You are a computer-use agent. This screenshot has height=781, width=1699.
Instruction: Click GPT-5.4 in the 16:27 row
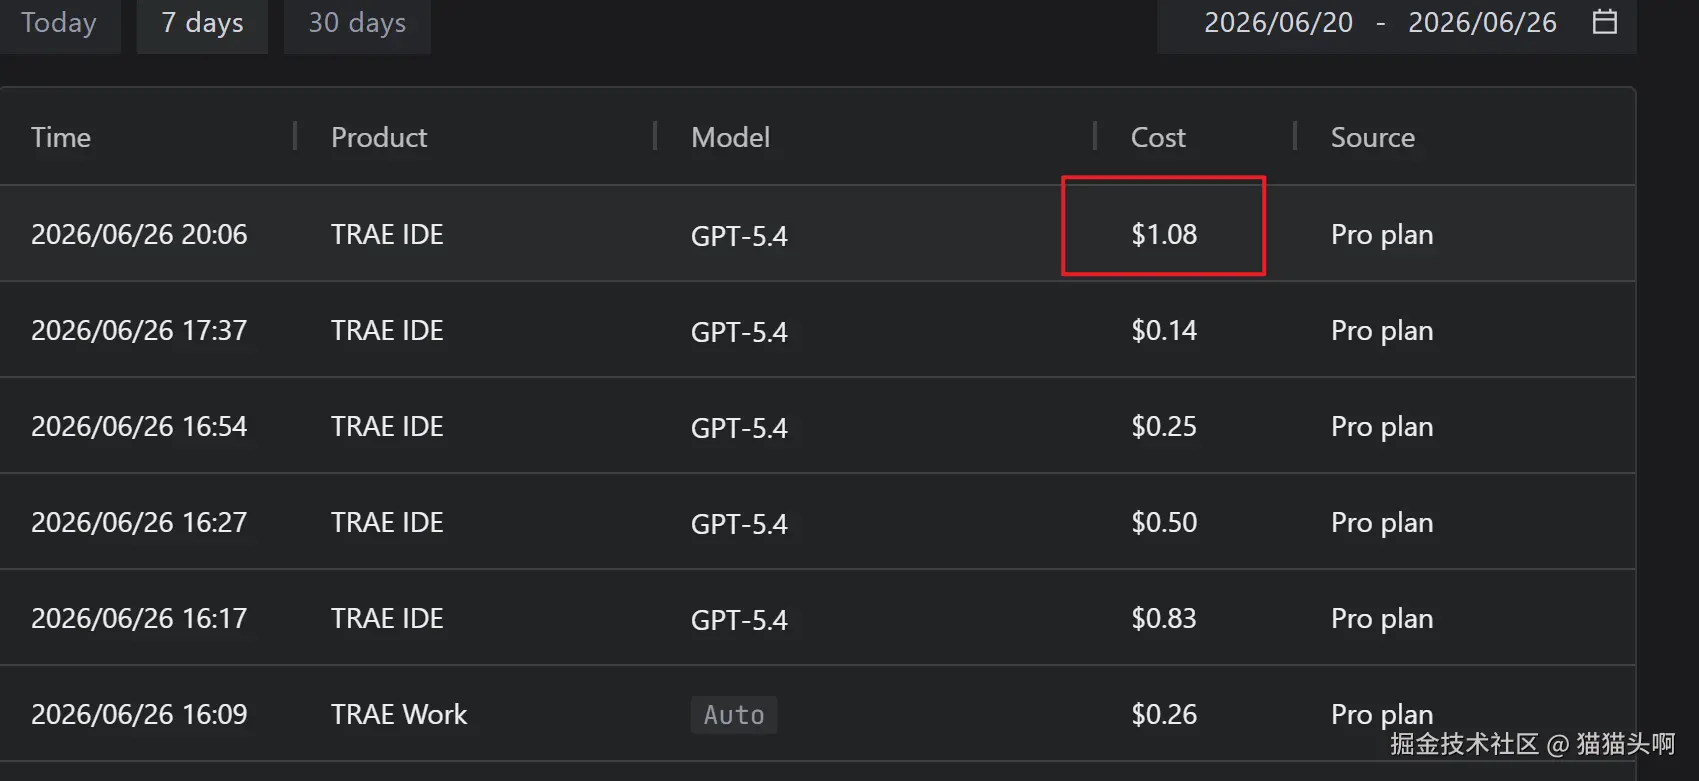coord(739,524)
